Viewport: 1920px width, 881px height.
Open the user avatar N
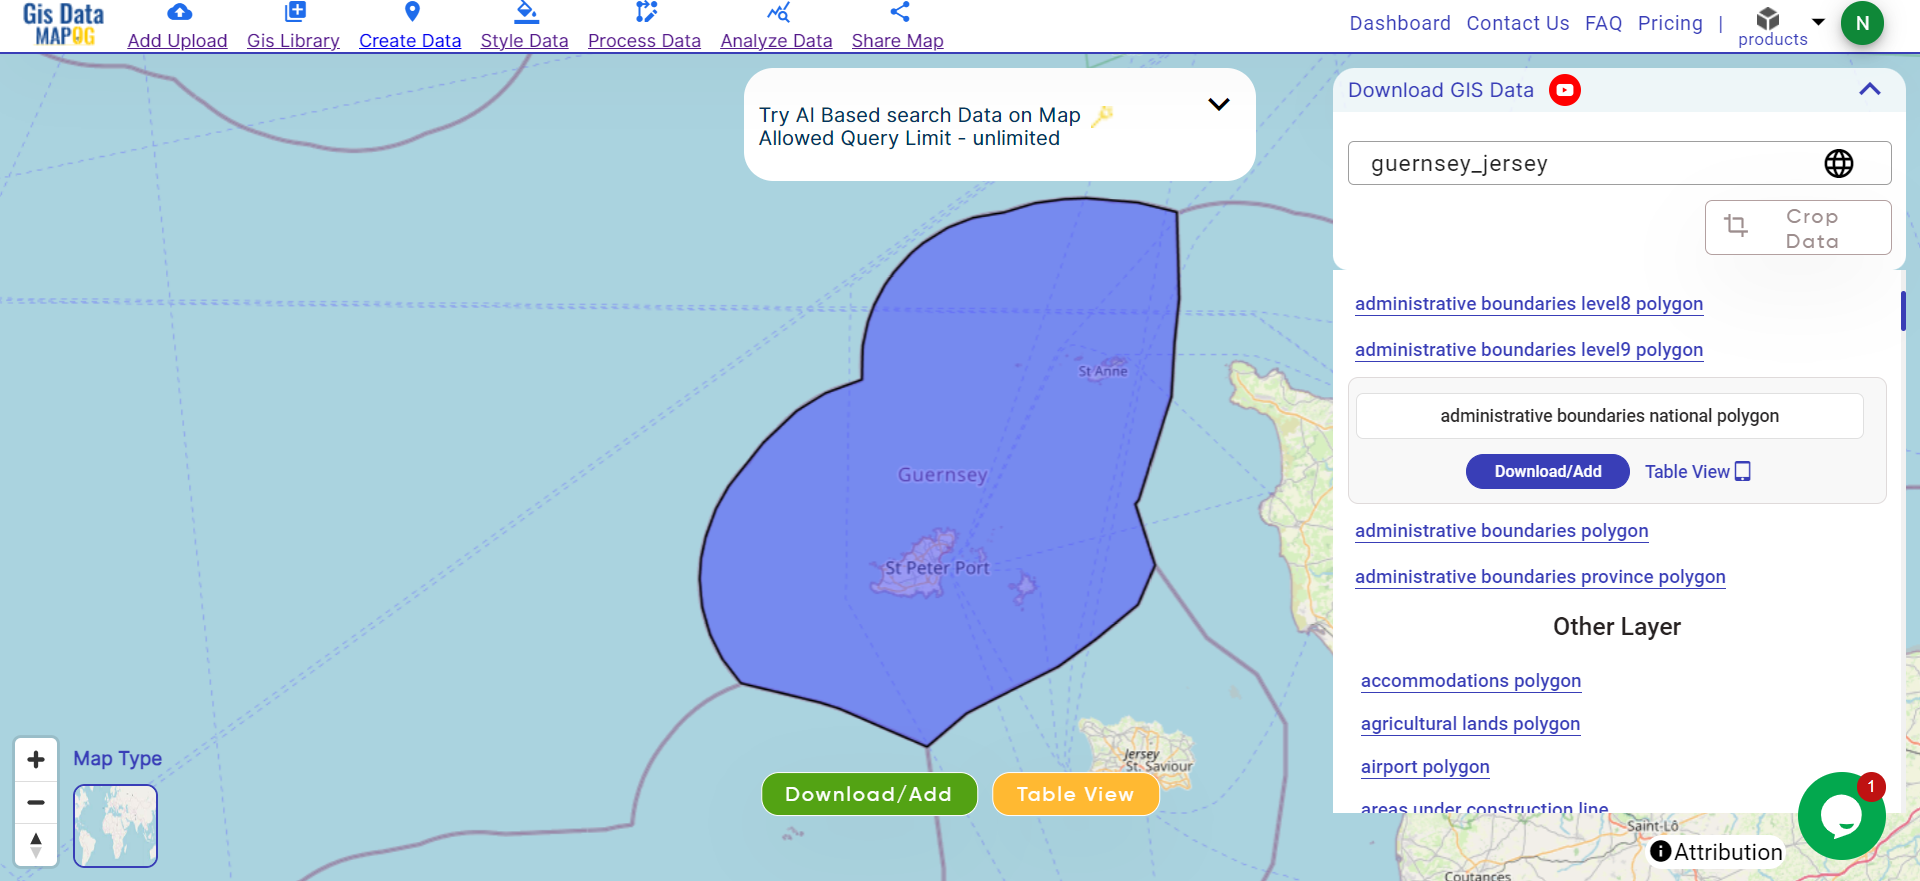[x=1862, y=23]
